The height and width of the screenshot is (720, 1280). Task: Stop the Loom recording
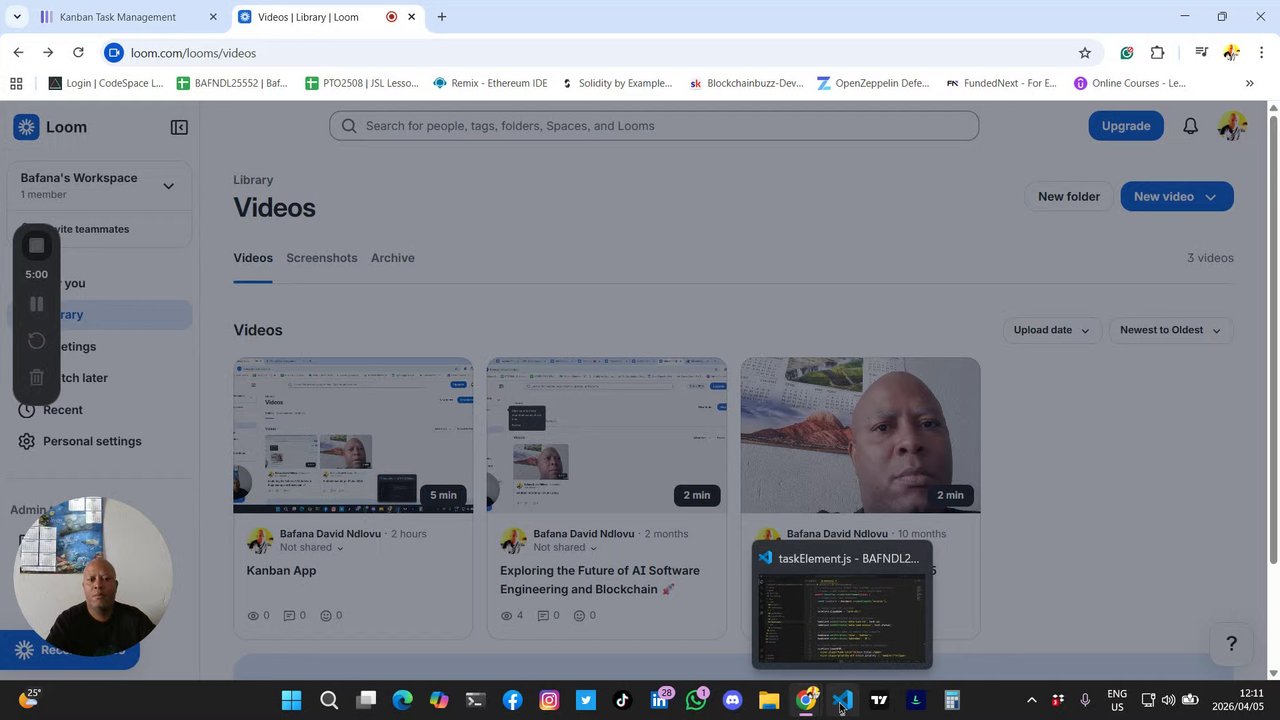click(36, 246)
